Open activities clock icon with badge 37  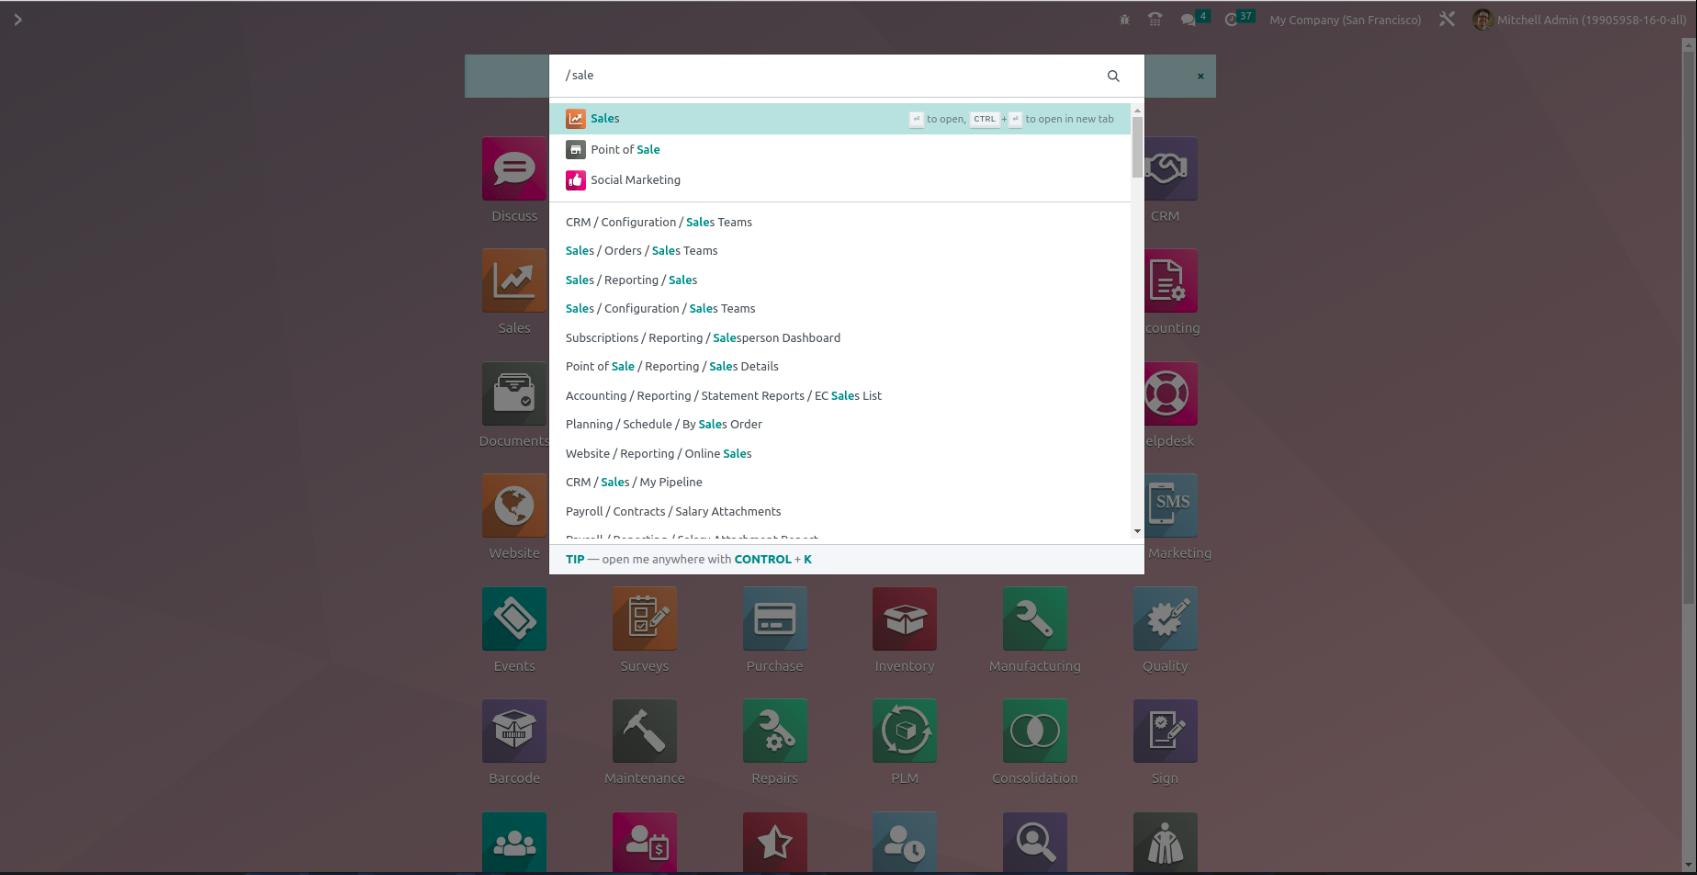point(1239,19)
